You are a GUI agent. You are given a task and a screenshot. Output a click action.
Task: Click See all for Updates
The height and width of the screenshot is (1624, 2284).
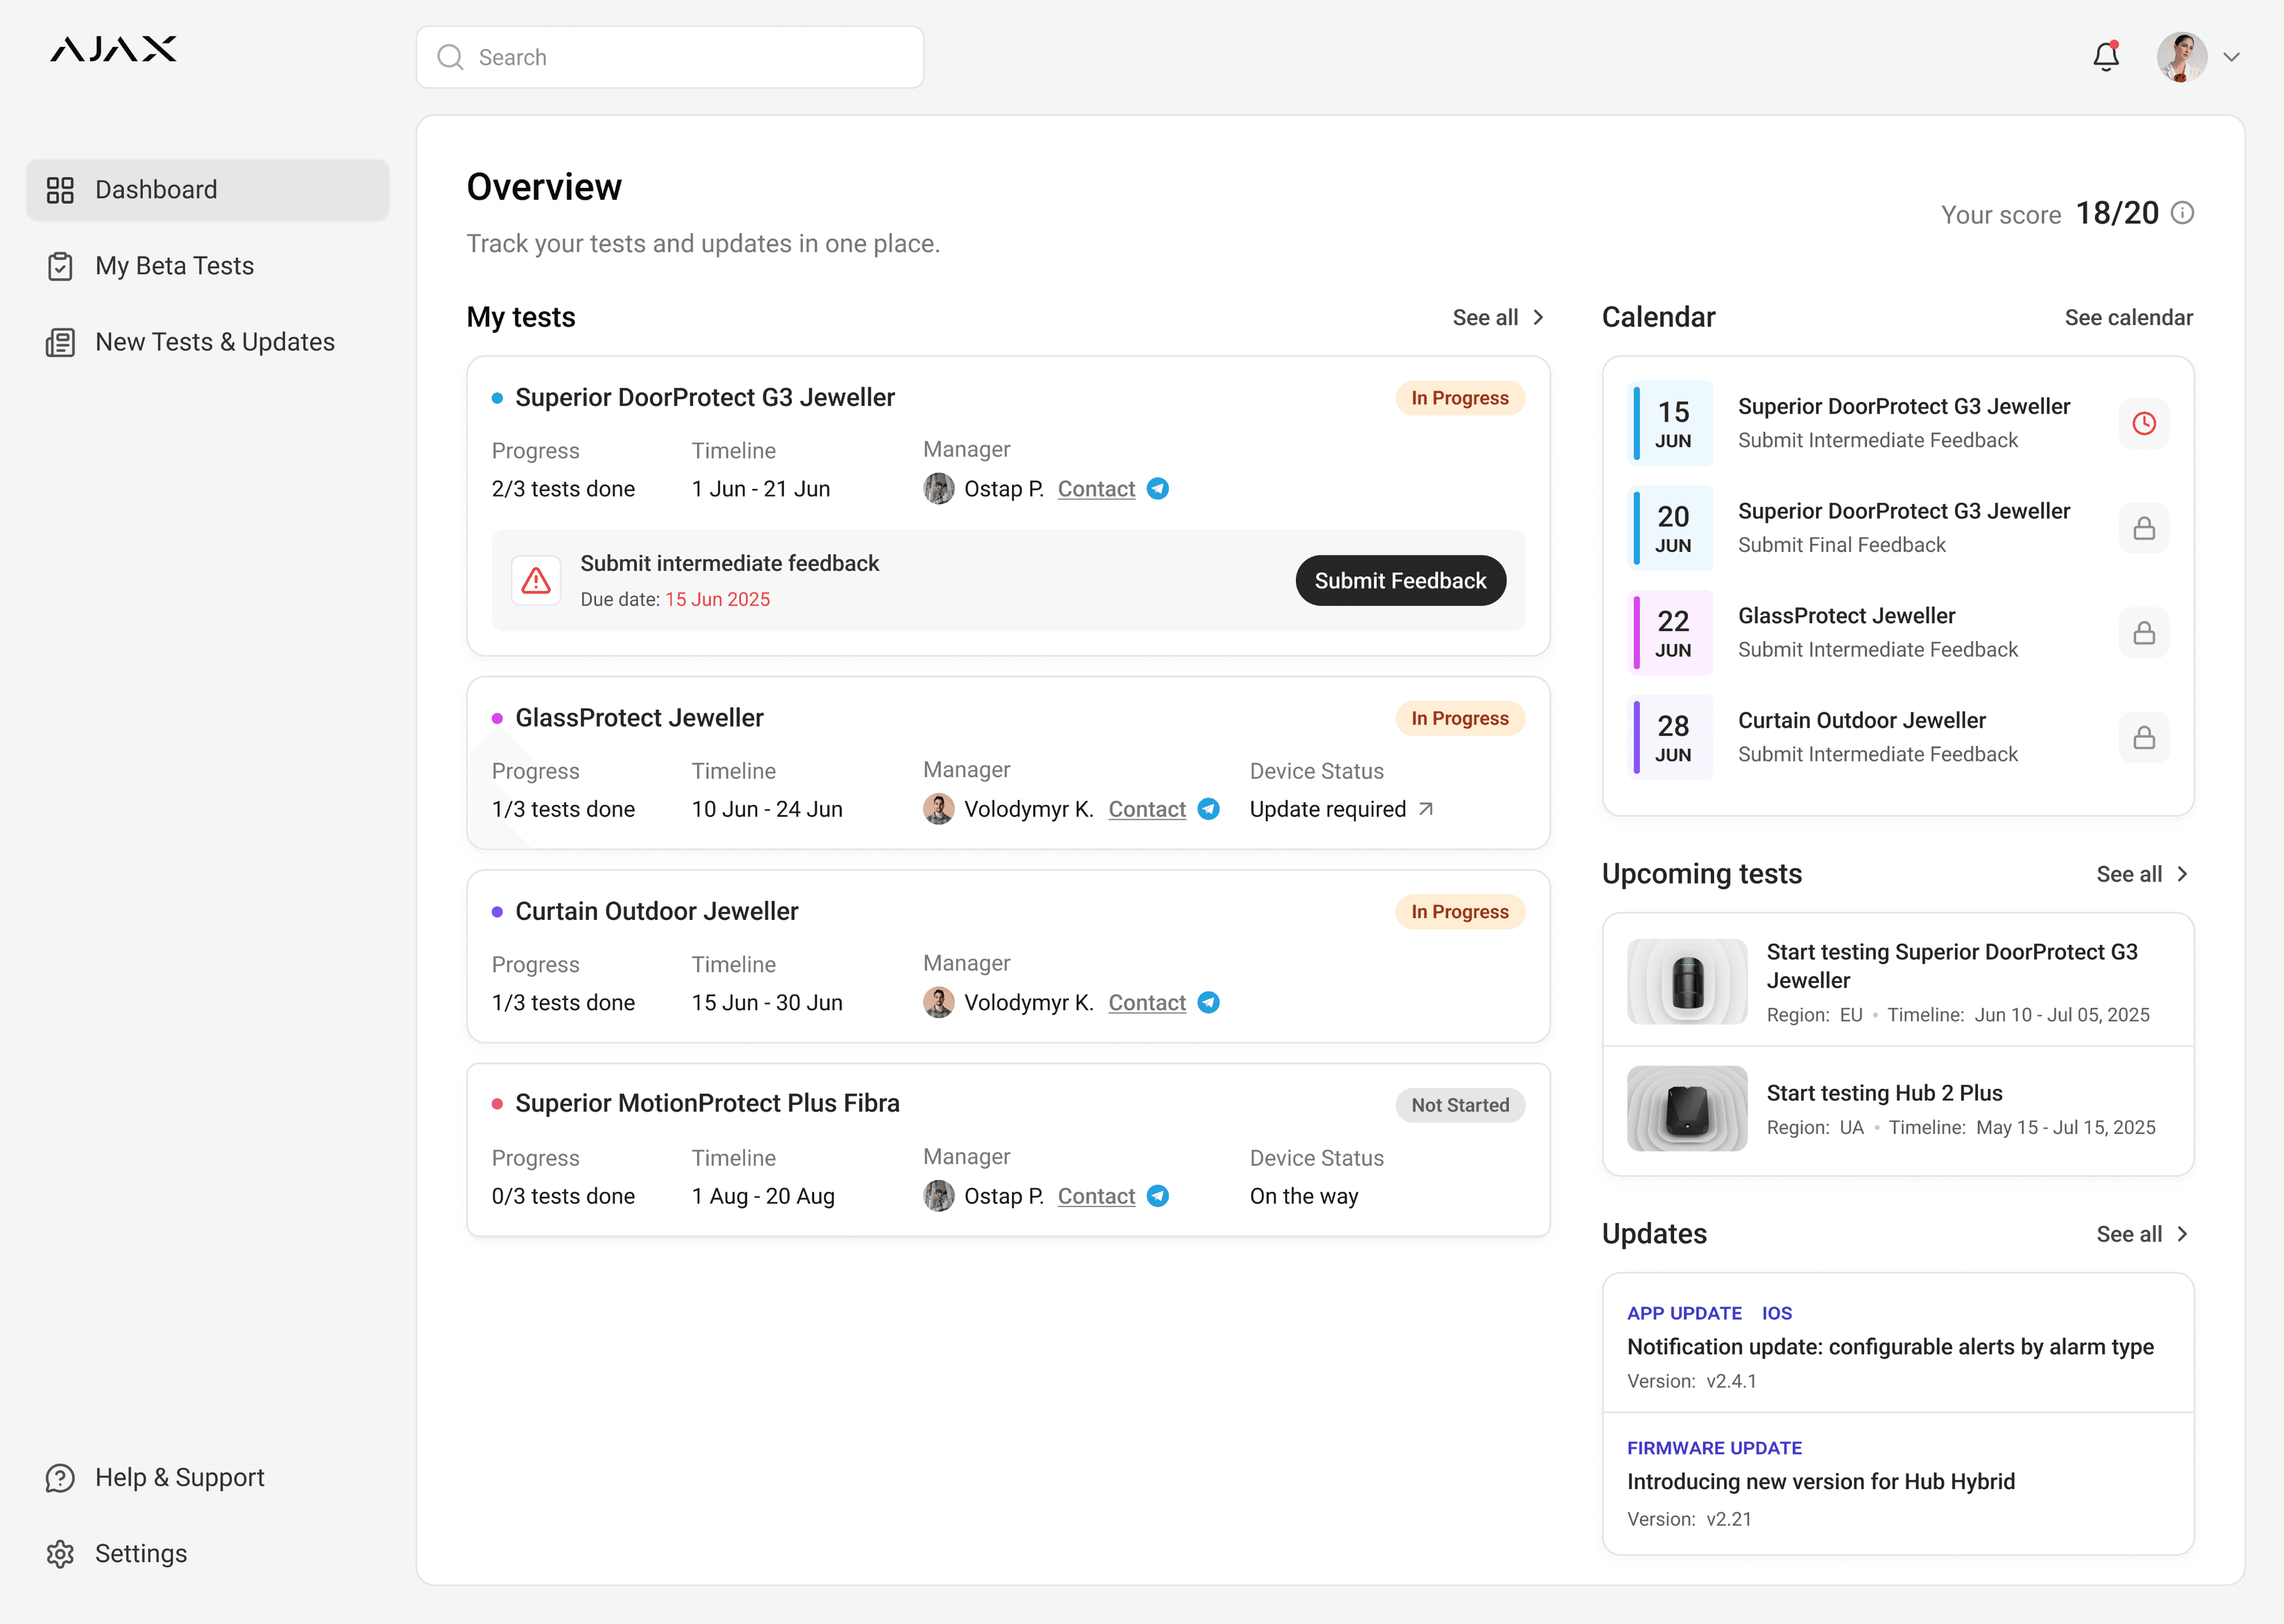[2129, 1235]
